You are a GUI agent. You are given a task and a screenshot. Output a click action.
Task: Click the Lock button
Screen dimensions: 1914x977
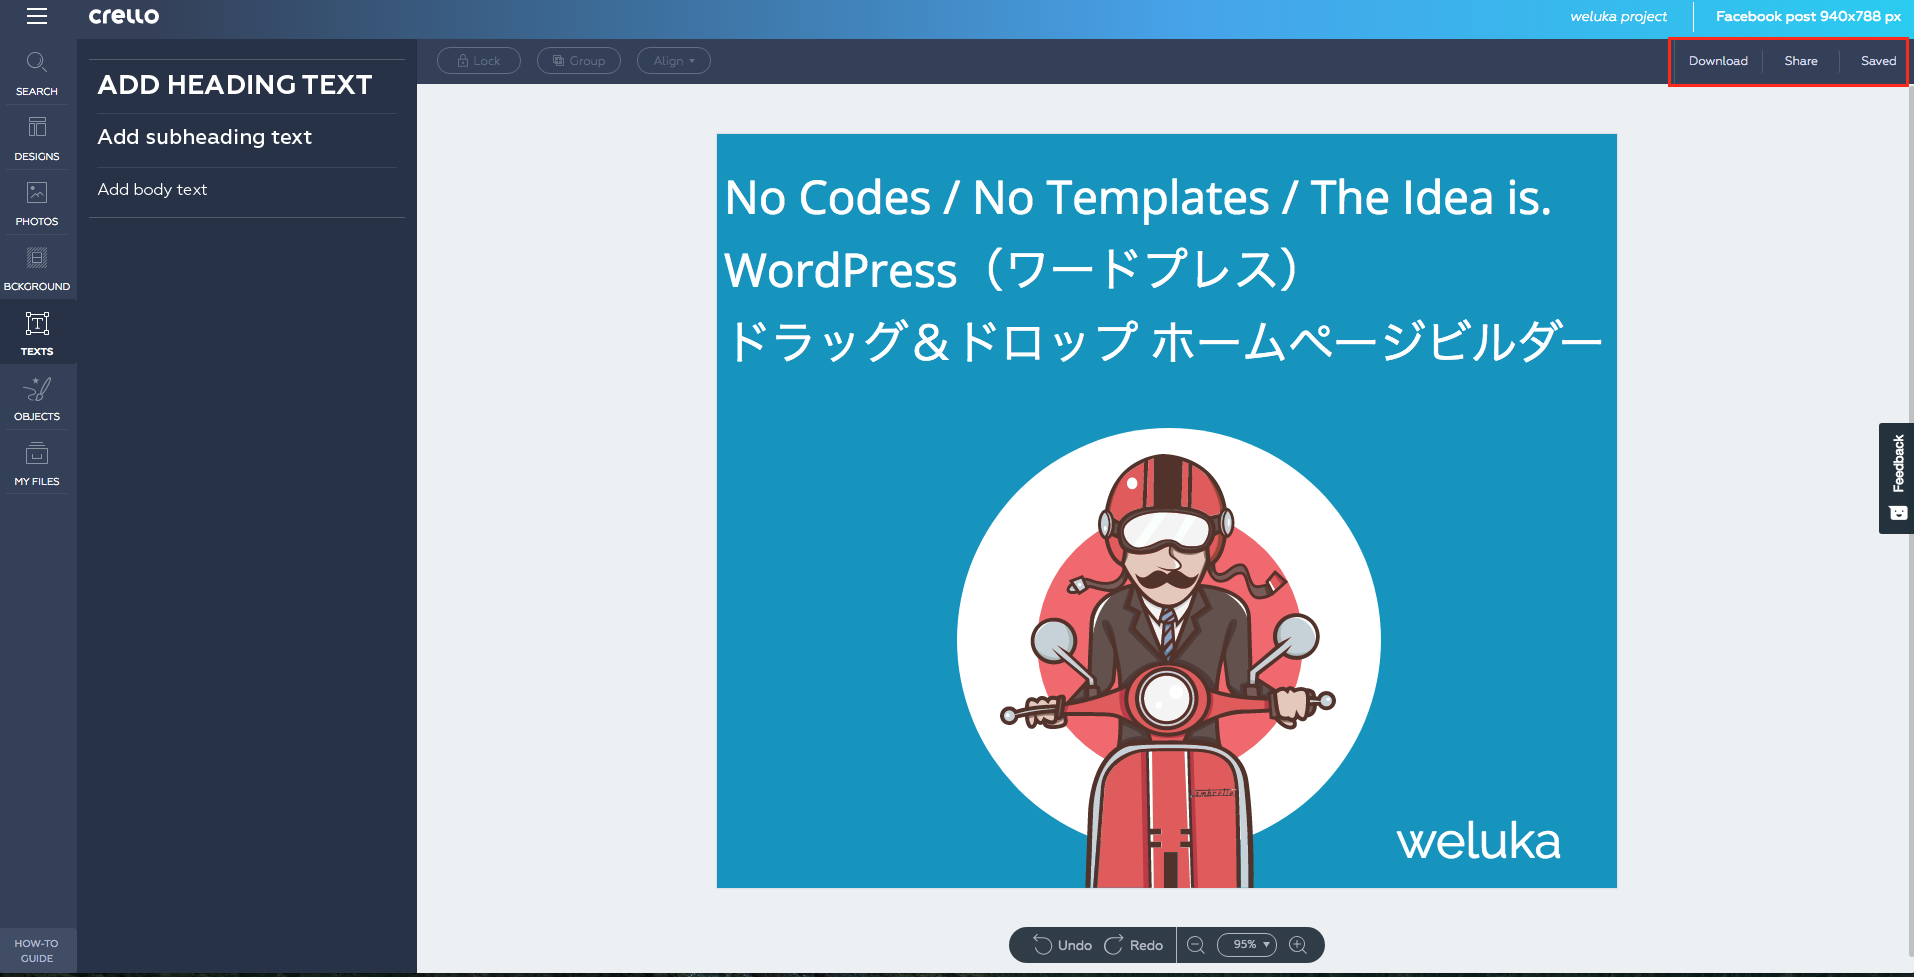[x=479, y=61]
